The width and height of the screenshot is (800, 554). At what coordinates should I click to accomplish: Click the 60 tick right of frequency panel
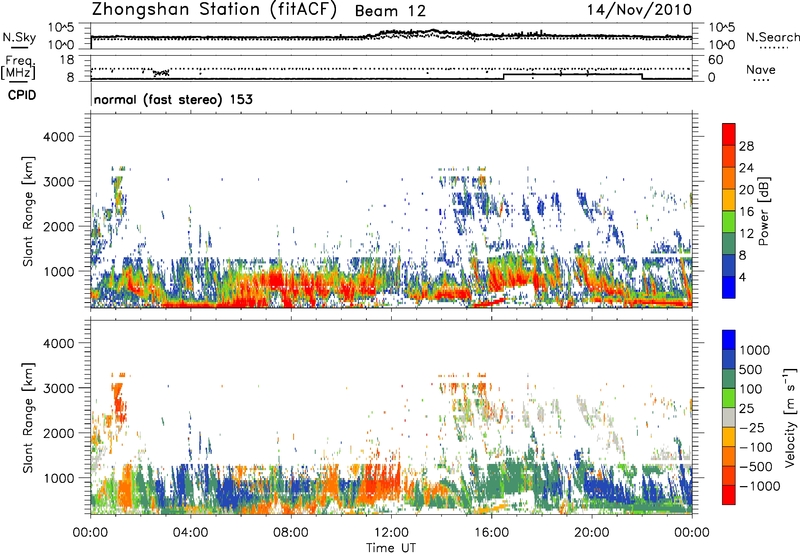pos(715,60)
